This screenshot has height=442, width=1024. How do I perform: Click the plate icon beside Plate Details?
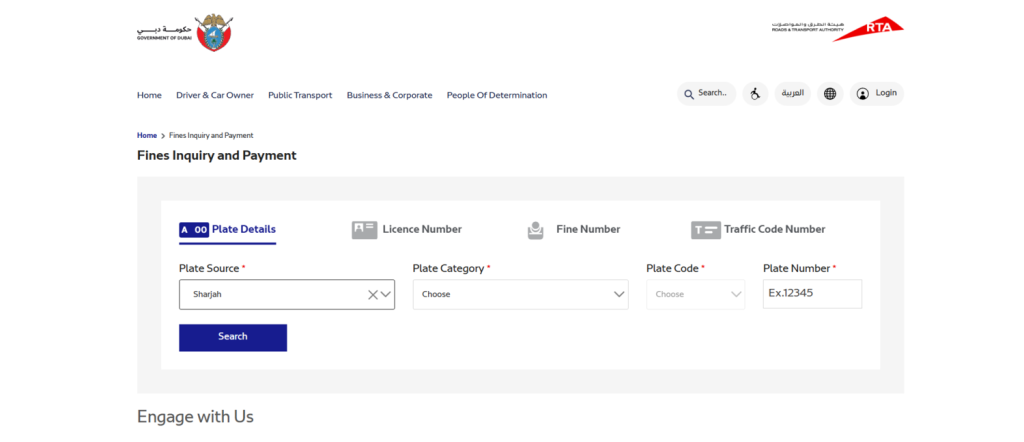[194, 230]
